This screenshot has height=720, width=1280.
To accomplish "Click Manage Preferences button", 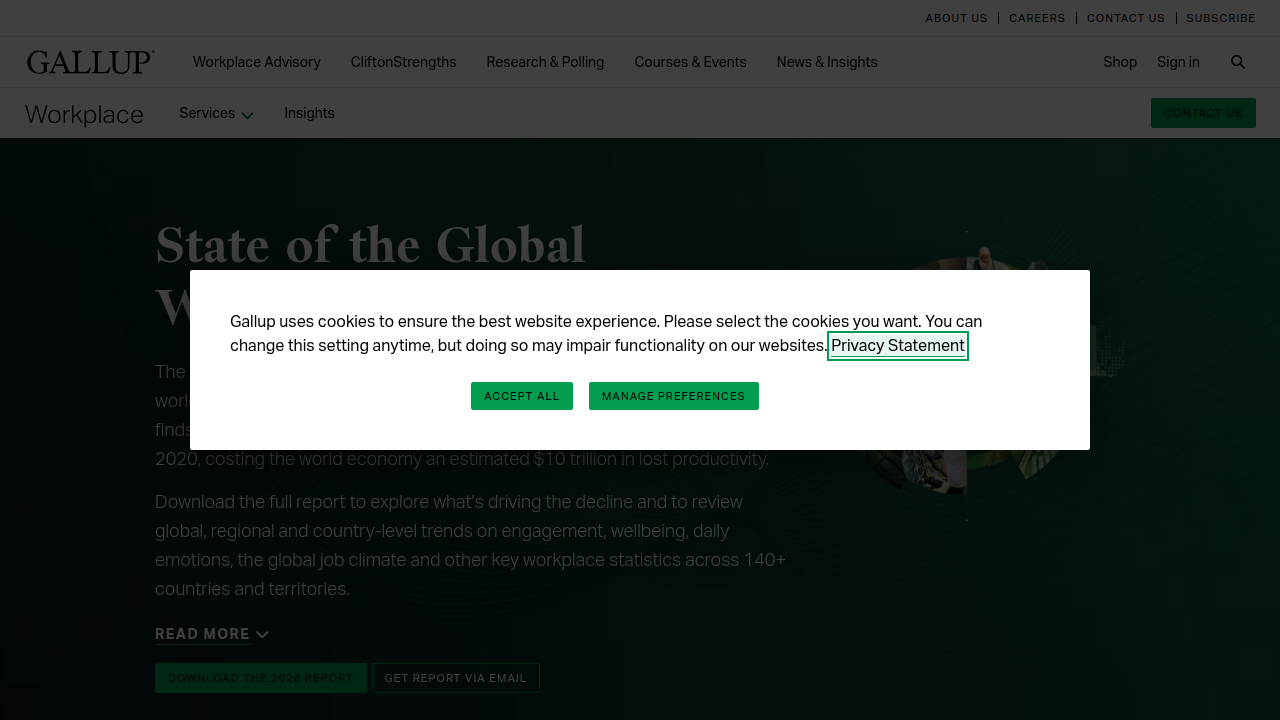I will tap(674, 396).
